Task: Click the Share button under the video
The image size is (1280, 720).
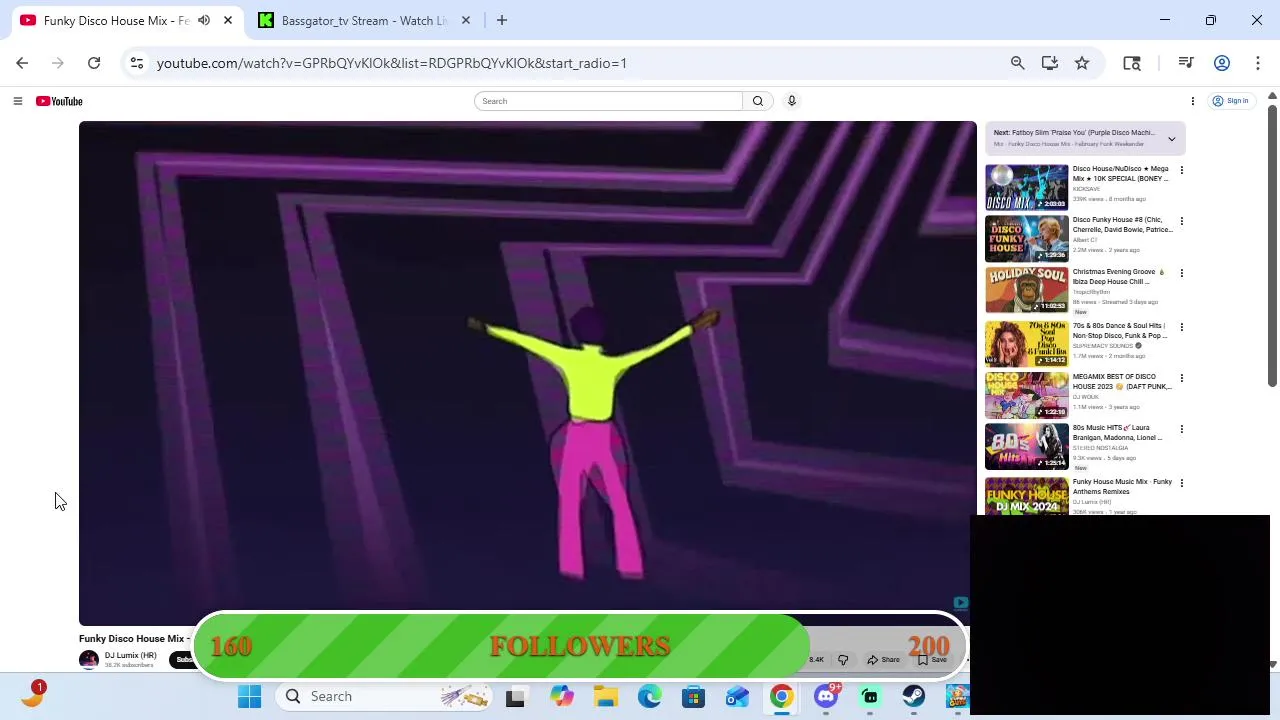Action: click(883, 660)
